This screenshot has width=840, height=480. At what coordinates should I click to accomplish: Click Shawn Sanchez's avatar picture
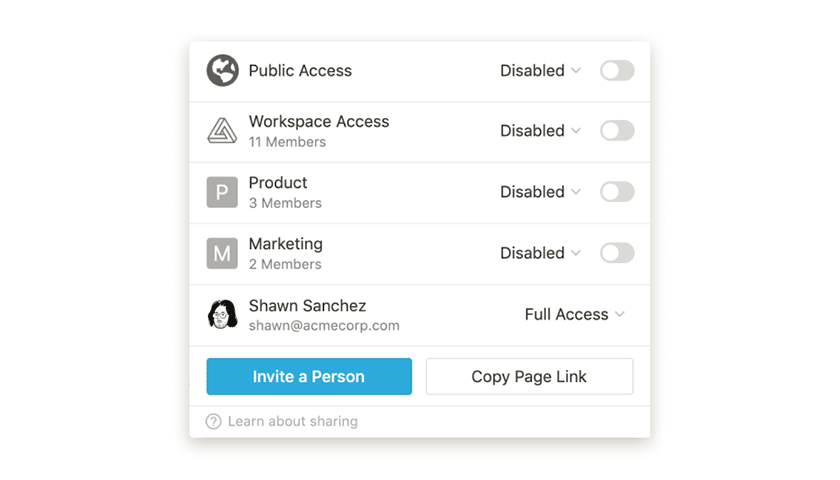(222, 314)
